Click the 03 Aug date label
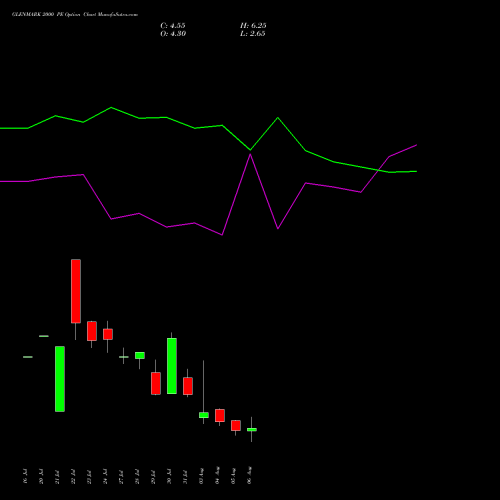This screenshot has width=500, height=500. 201,476
